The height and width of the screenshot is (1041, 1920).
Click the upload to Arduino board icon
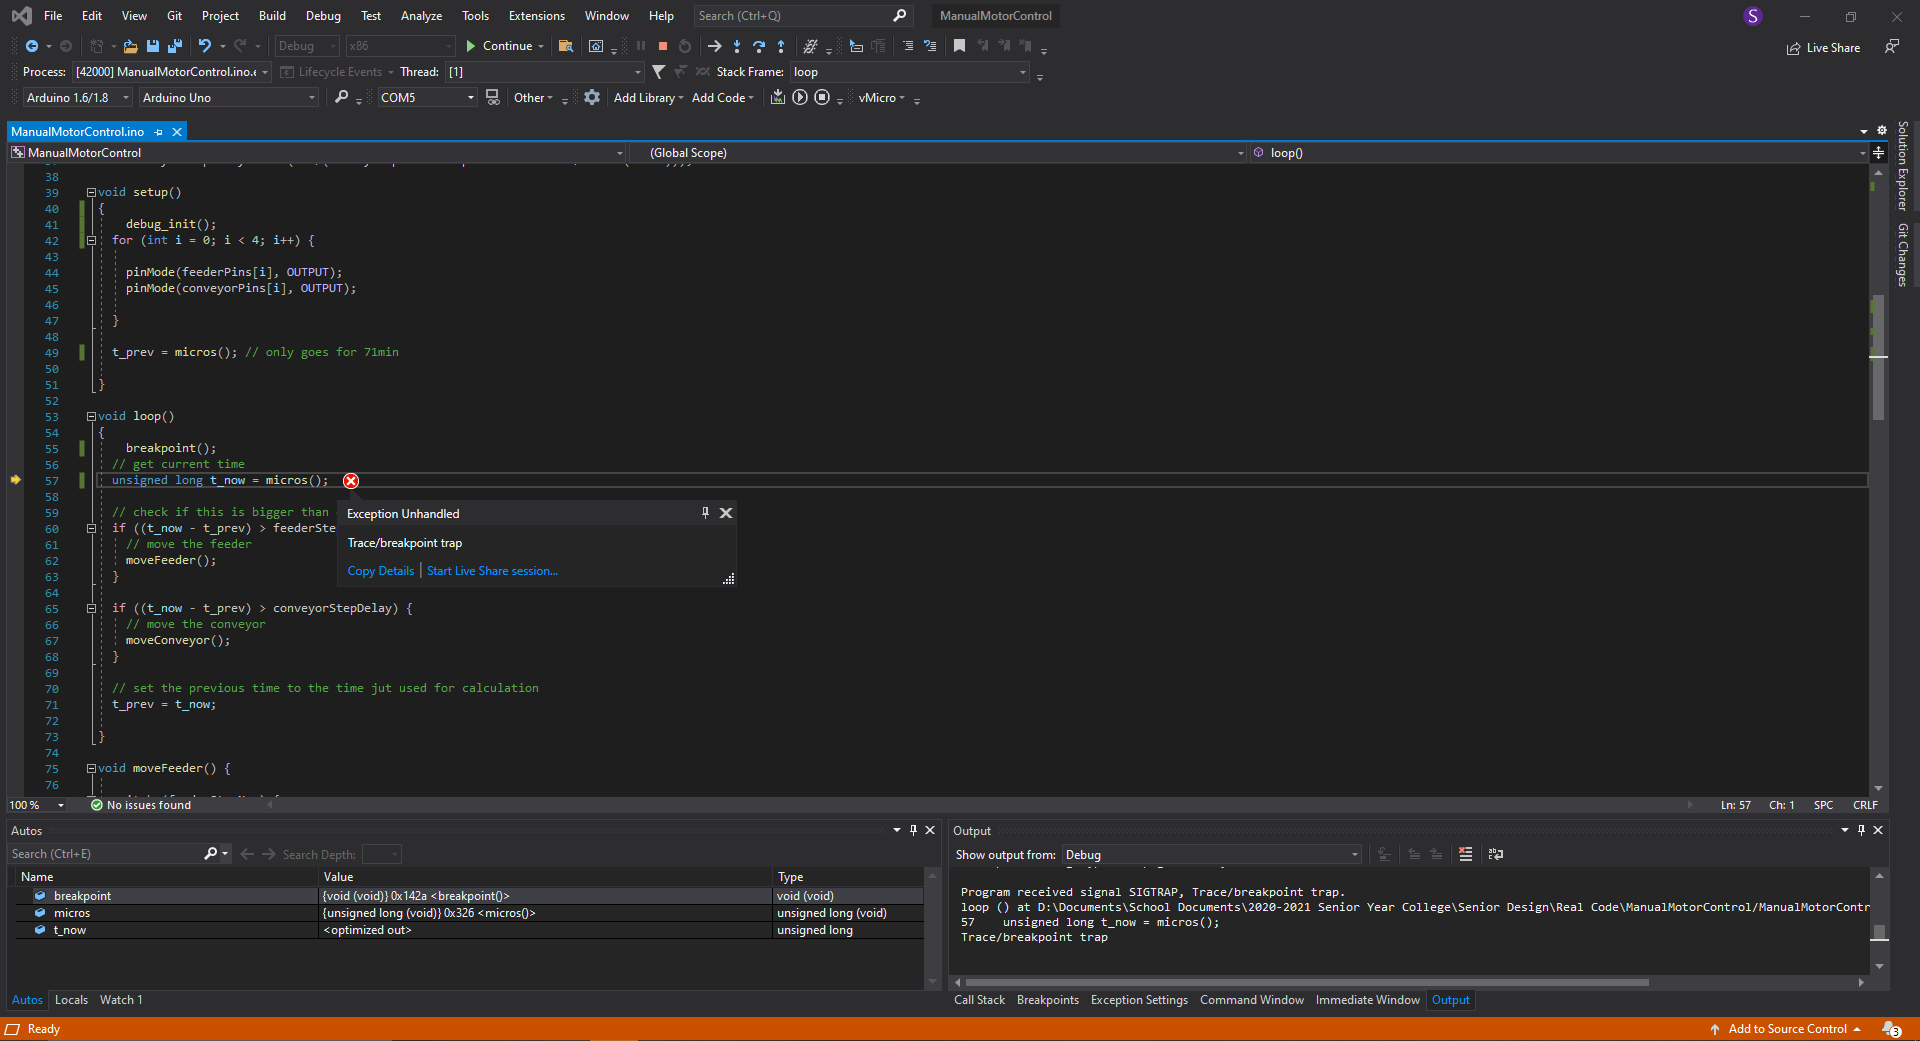pyautogui.click(x=779, y=97)
